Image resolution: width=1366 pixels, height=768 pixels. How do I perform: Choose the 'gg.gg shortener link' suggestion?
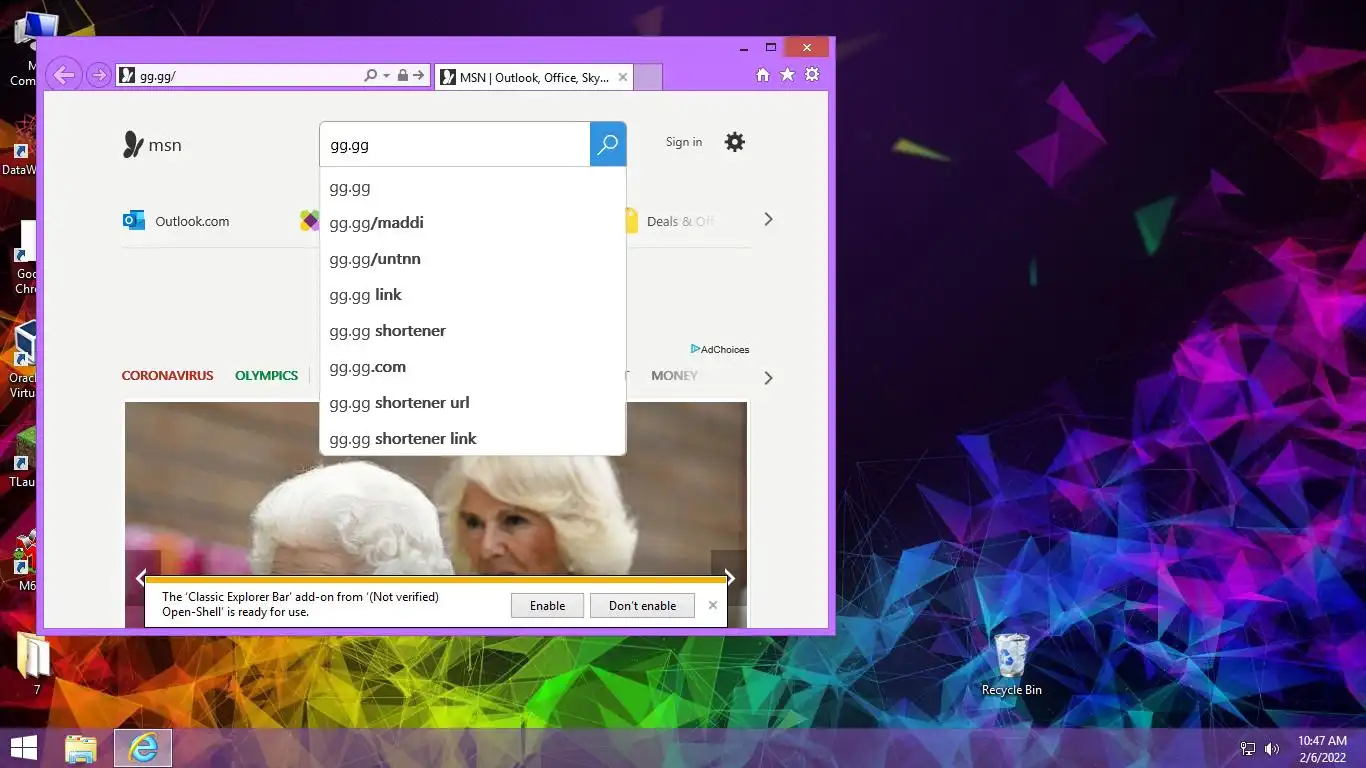(472, 439)
